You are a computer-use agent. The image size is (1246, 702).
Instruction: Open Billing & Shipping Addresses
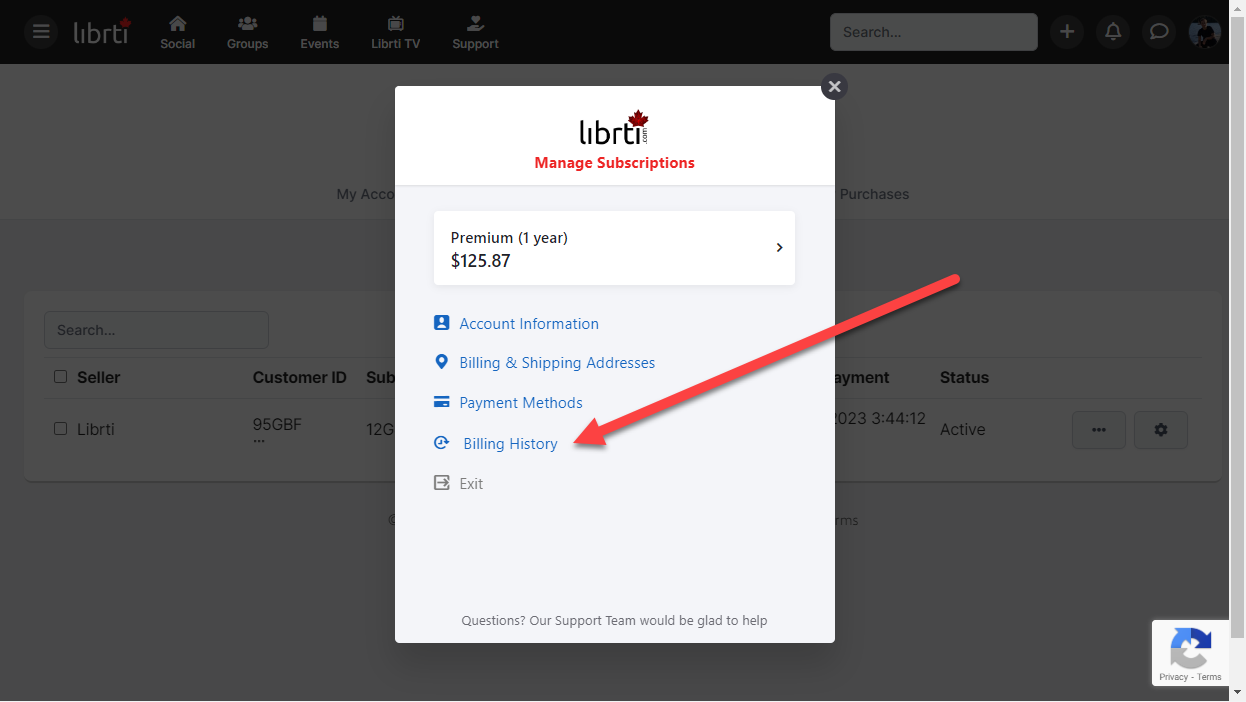click(557, 363)
